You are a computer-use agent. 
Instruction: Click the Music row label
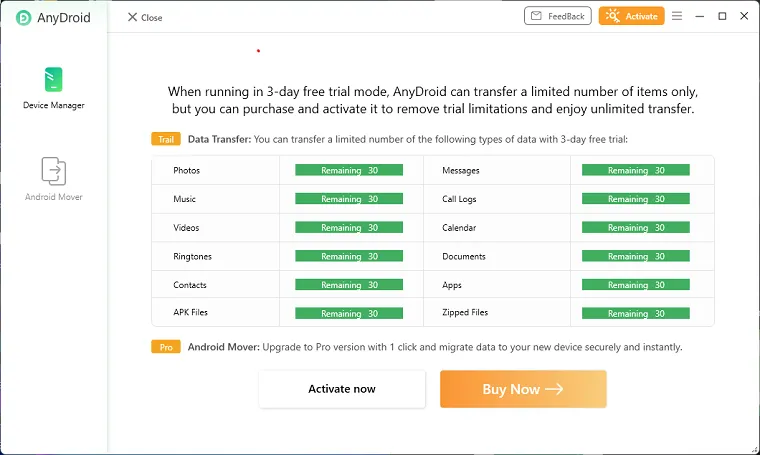[185, 199]
